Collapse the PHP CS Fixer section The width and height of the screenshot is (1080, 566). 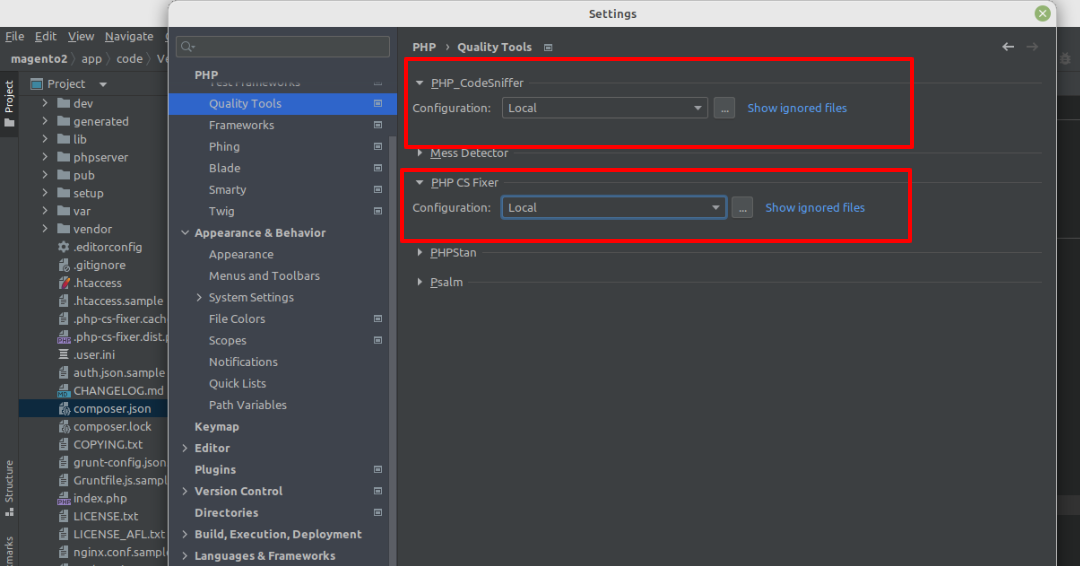tap(419, 182)
